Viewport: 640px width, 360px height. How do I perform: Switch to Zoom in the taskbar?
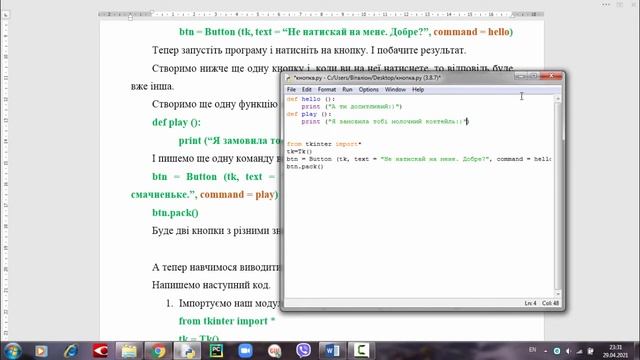click(245, 351)
